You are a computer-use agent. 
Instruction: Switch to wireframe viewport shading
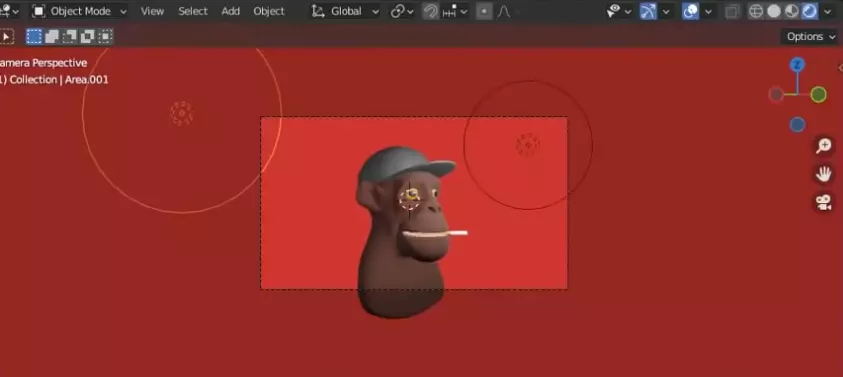(x=756, y=11)
